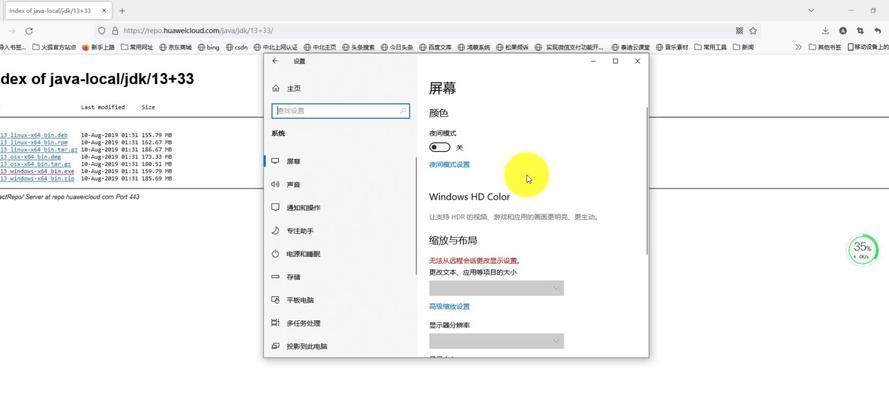Open the 京东商城 bookmark

tap(175, 47)
